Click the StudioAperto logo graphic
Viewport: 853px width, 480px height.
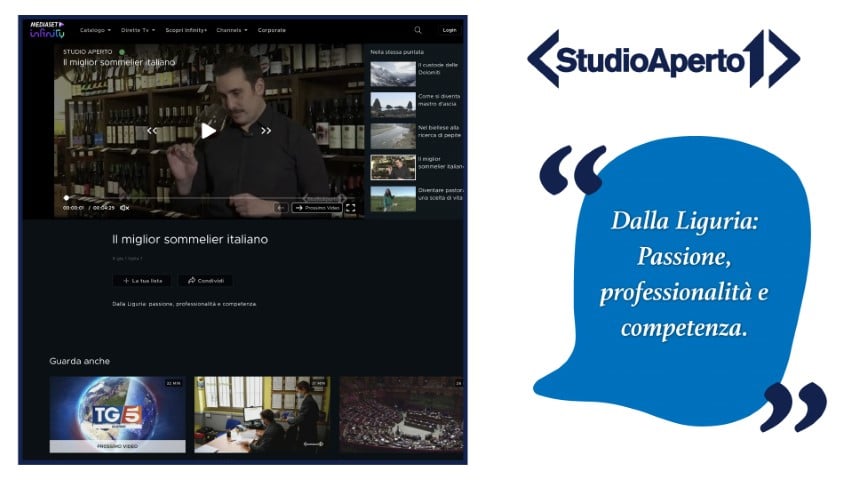pos(663,59)
